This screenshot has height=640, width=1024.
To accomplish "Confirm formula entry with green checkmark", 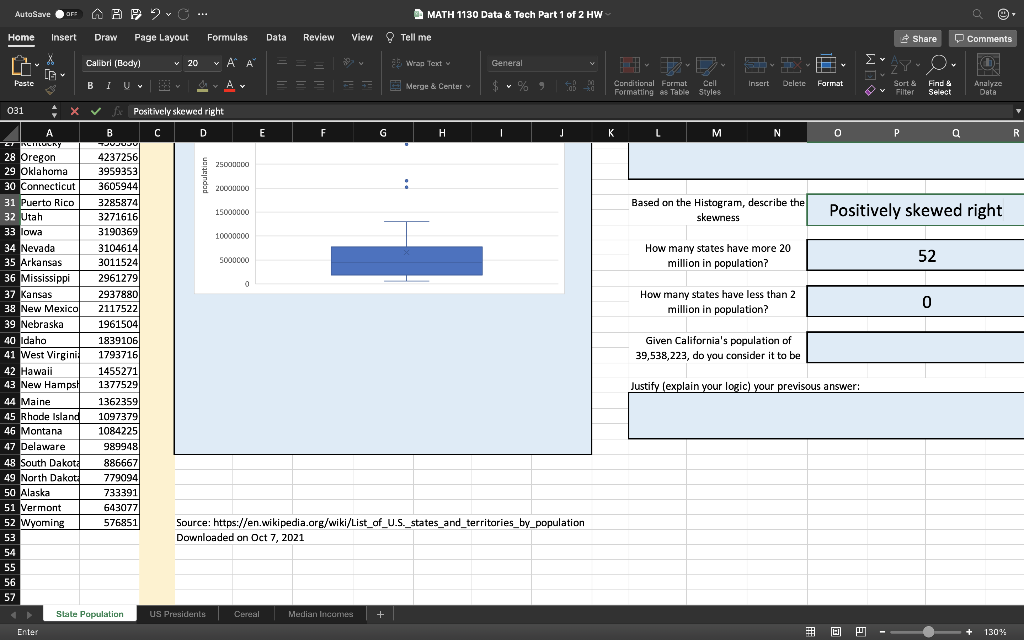I will [96, 111].
